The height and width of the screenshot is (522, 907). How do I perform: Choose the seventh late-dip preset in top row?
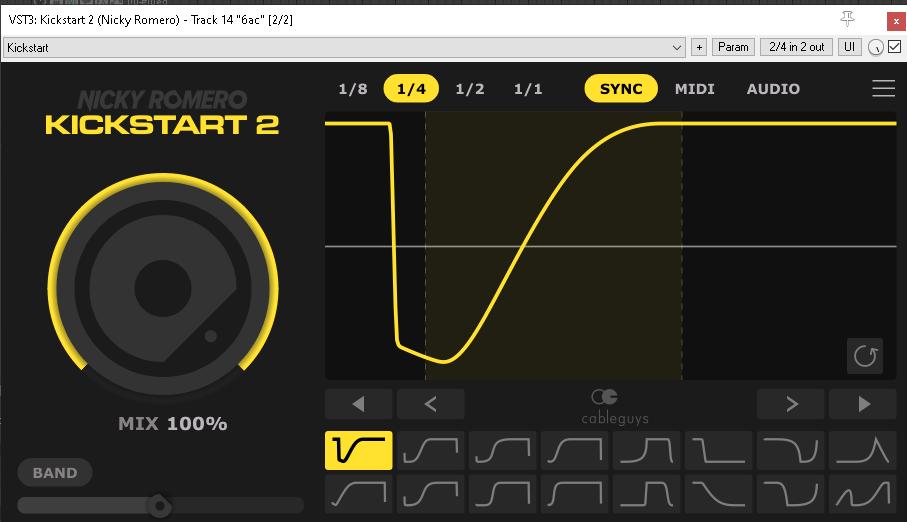tap(791, 450)
